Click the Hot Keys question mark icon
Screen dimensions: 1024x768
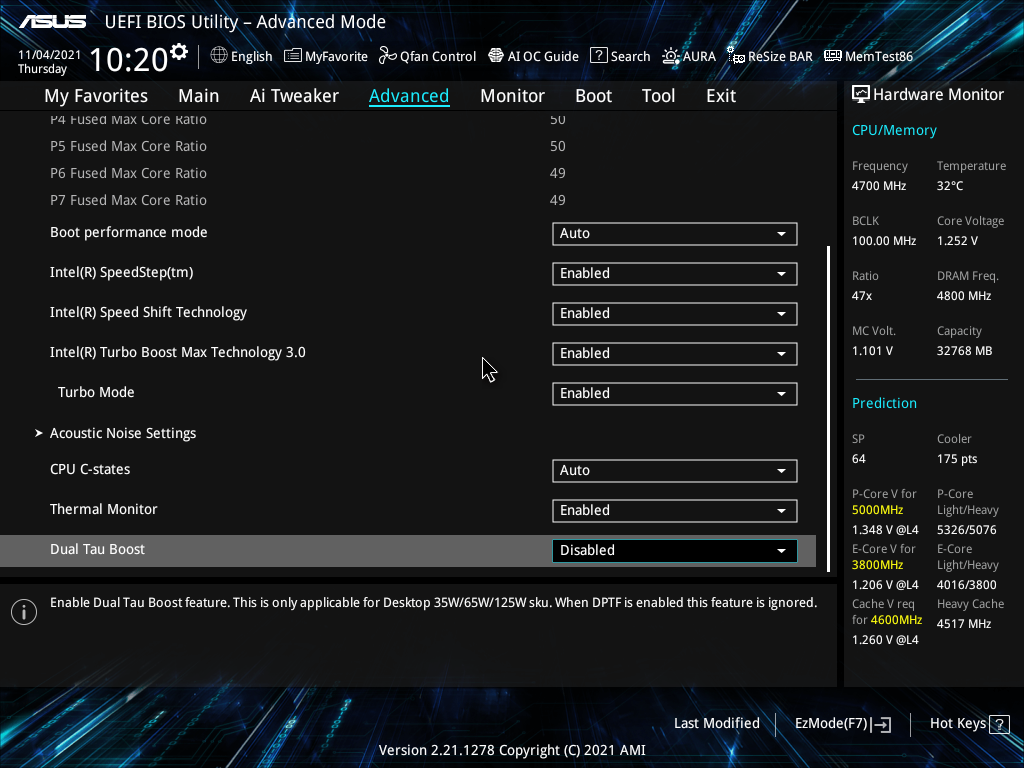[999, 724]
